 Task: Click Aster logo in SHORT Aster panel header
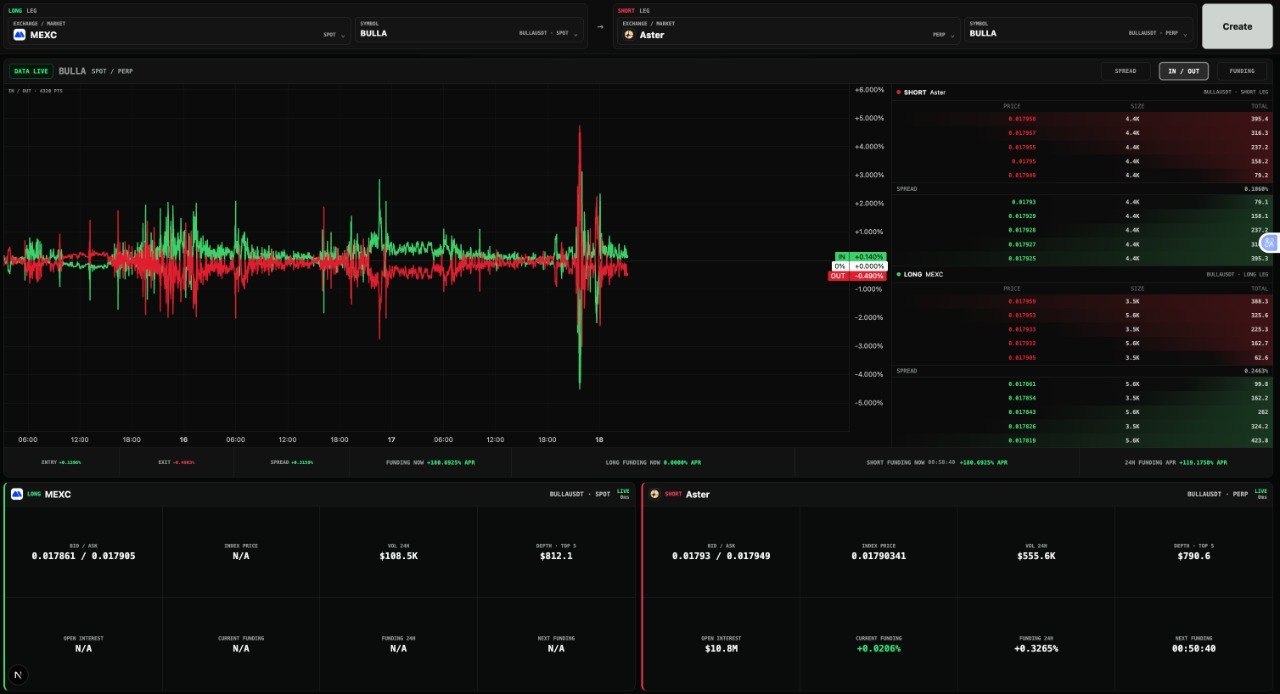(655, 494)
